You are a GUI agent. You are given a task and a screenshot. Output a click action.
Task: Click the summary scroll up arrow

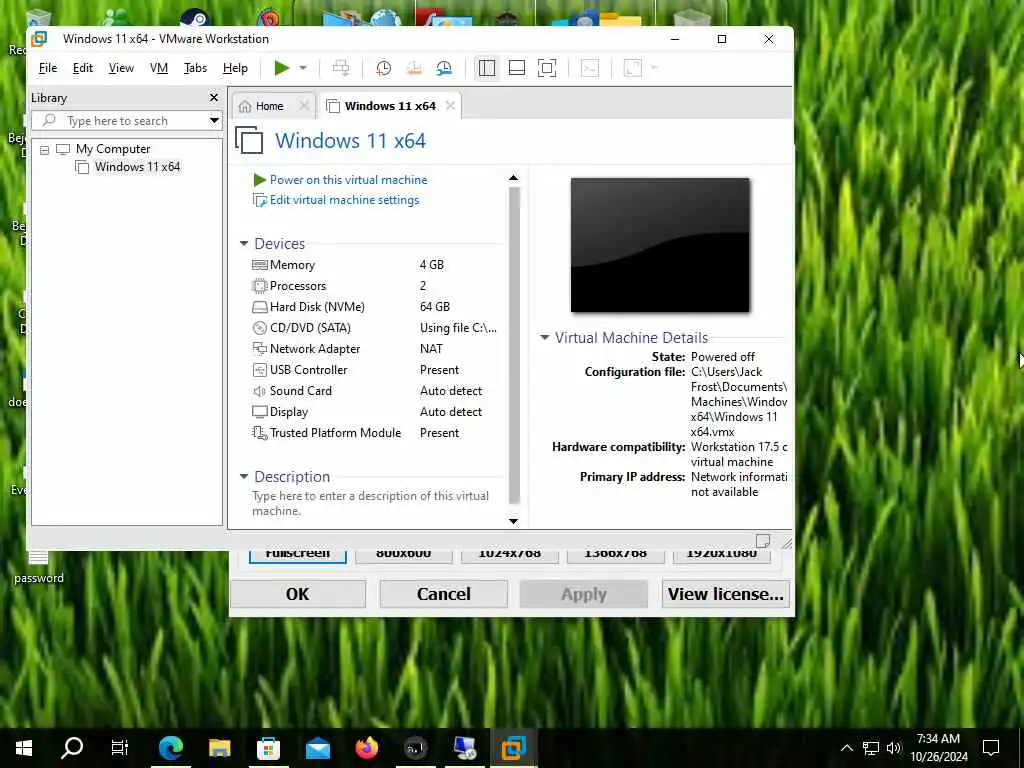(x=513, y=178)
